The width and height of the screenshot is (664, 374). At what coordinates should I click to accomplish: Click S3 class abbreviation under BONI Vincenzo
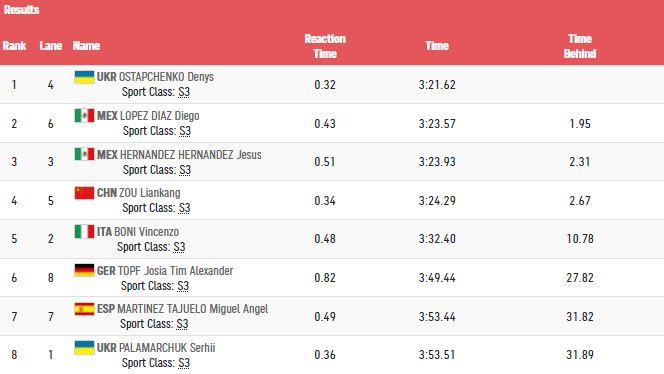[x=179, y=247]
